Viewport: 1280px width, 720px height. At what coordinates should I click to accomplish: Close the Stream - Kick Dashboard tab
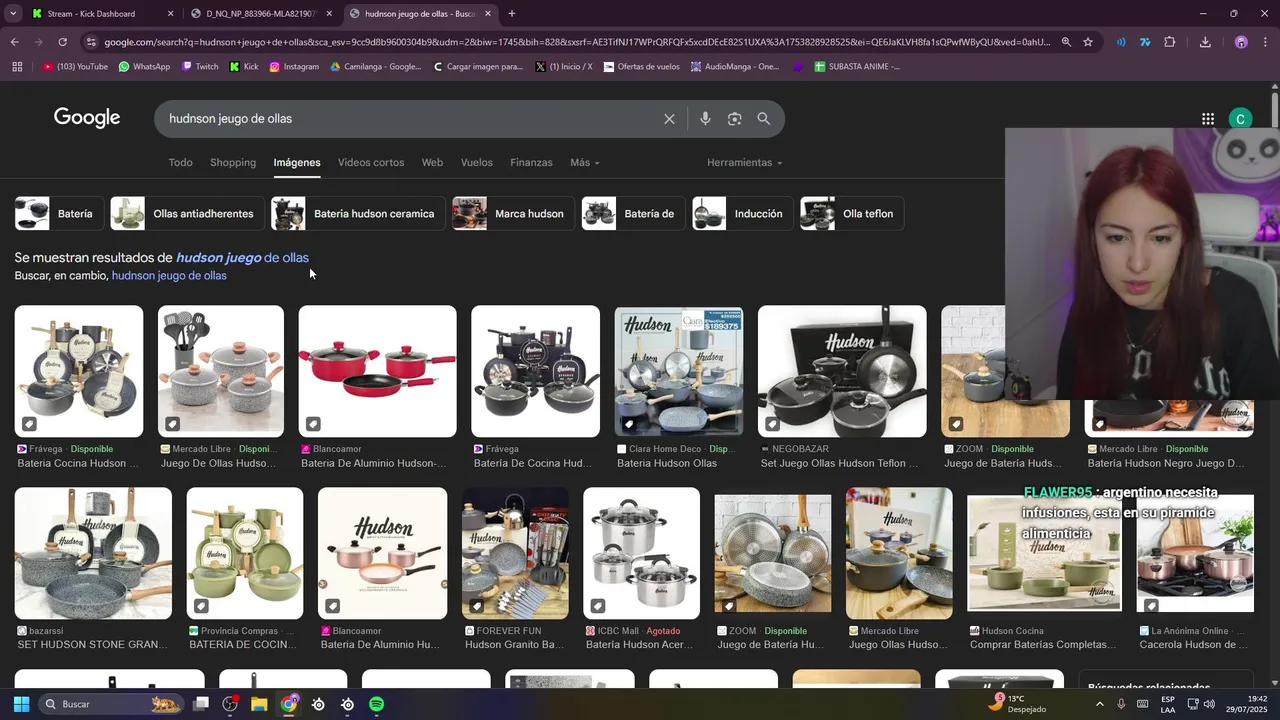click(170, 14)
